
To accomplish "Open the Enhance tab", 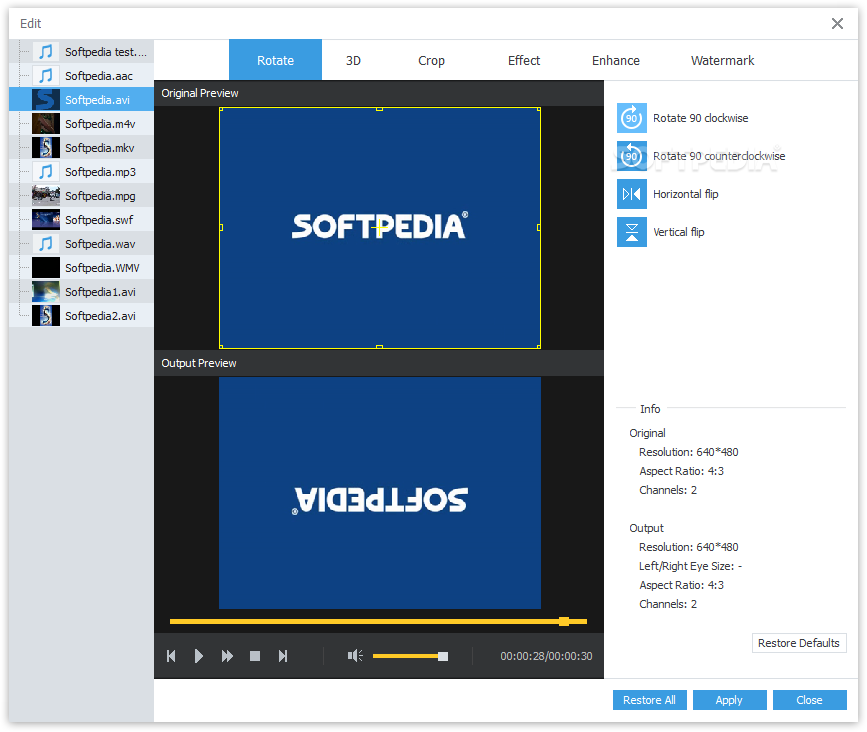I will coord(615,60).
